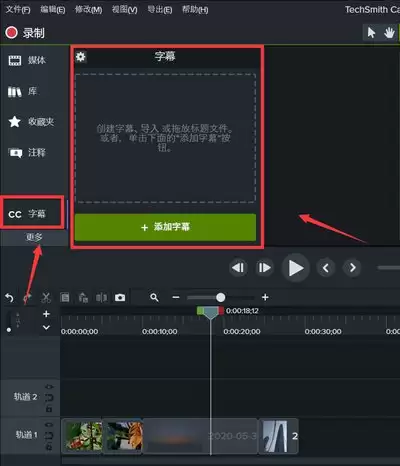Image resolution: width=400 pixels, height=466 pixels.
Task: Select the building clip labeled 2
Action: click(x=279, y=435)
